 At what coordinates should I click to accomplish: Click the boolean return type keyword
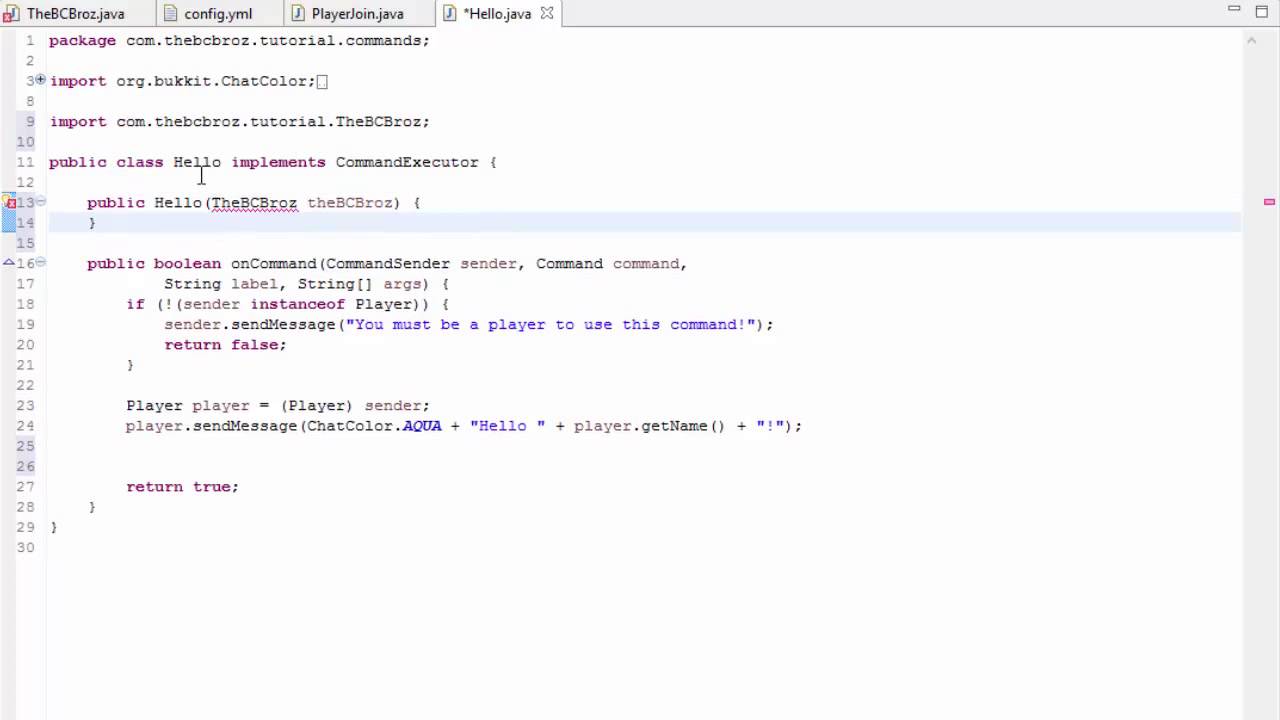click(x=187, y=264)
